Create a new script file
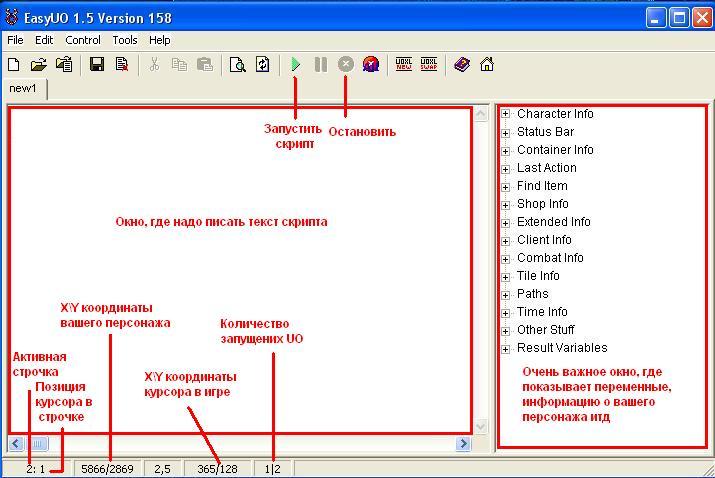The height and width of the screenshot is (478, 715). (x=14, y=65)
